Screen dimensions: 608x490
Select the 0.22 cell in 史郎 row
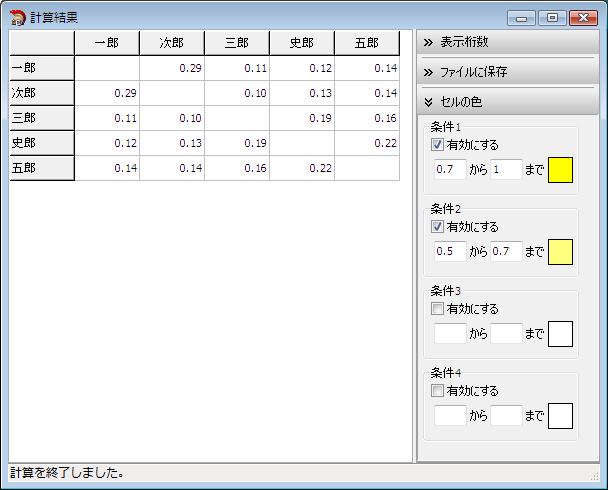point(366,143)
